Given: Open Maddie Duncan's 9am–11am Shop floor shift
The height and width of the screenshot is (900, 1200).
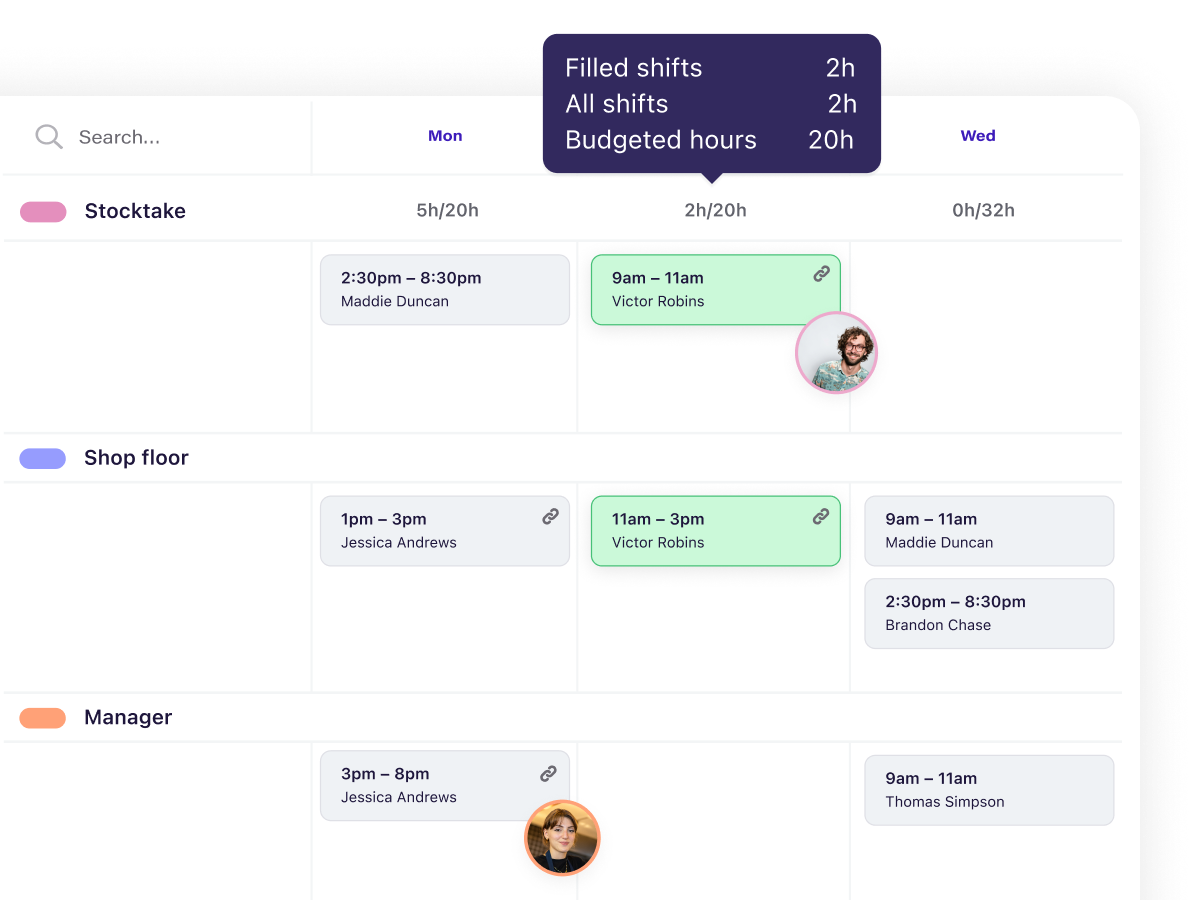Looking at the screenshot, I should point(988,531).
